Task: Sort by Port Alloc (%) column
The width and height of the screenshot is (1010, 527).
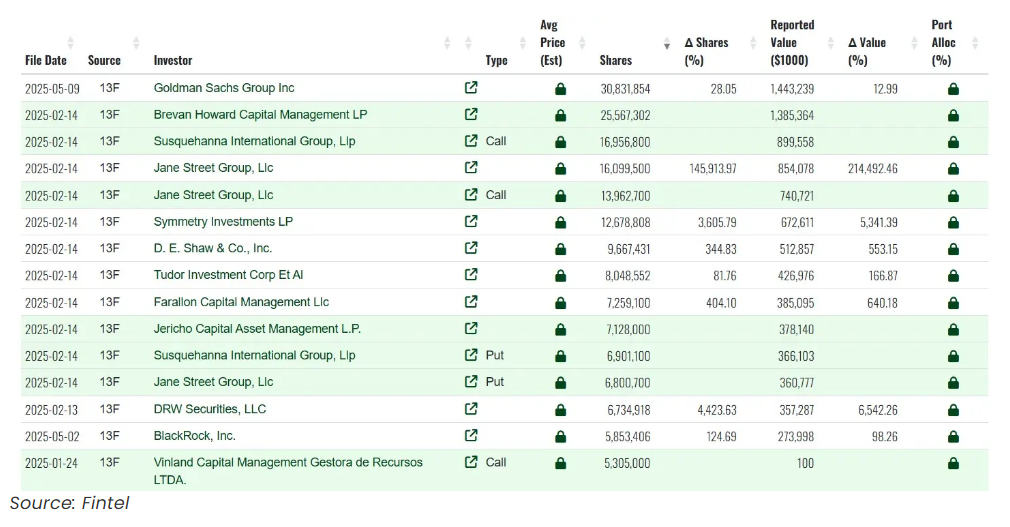Action: (975, 43)
